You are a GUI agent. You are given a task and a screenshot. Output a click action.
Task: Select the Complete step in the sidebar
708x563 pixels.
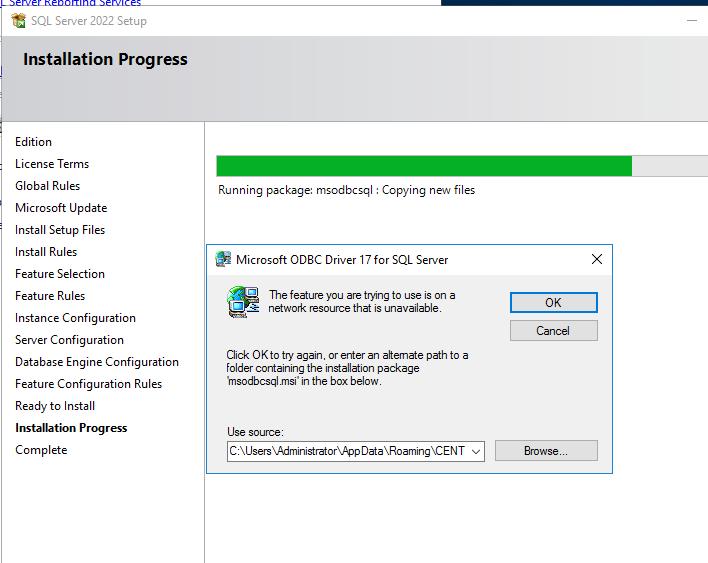coord(41,450)
